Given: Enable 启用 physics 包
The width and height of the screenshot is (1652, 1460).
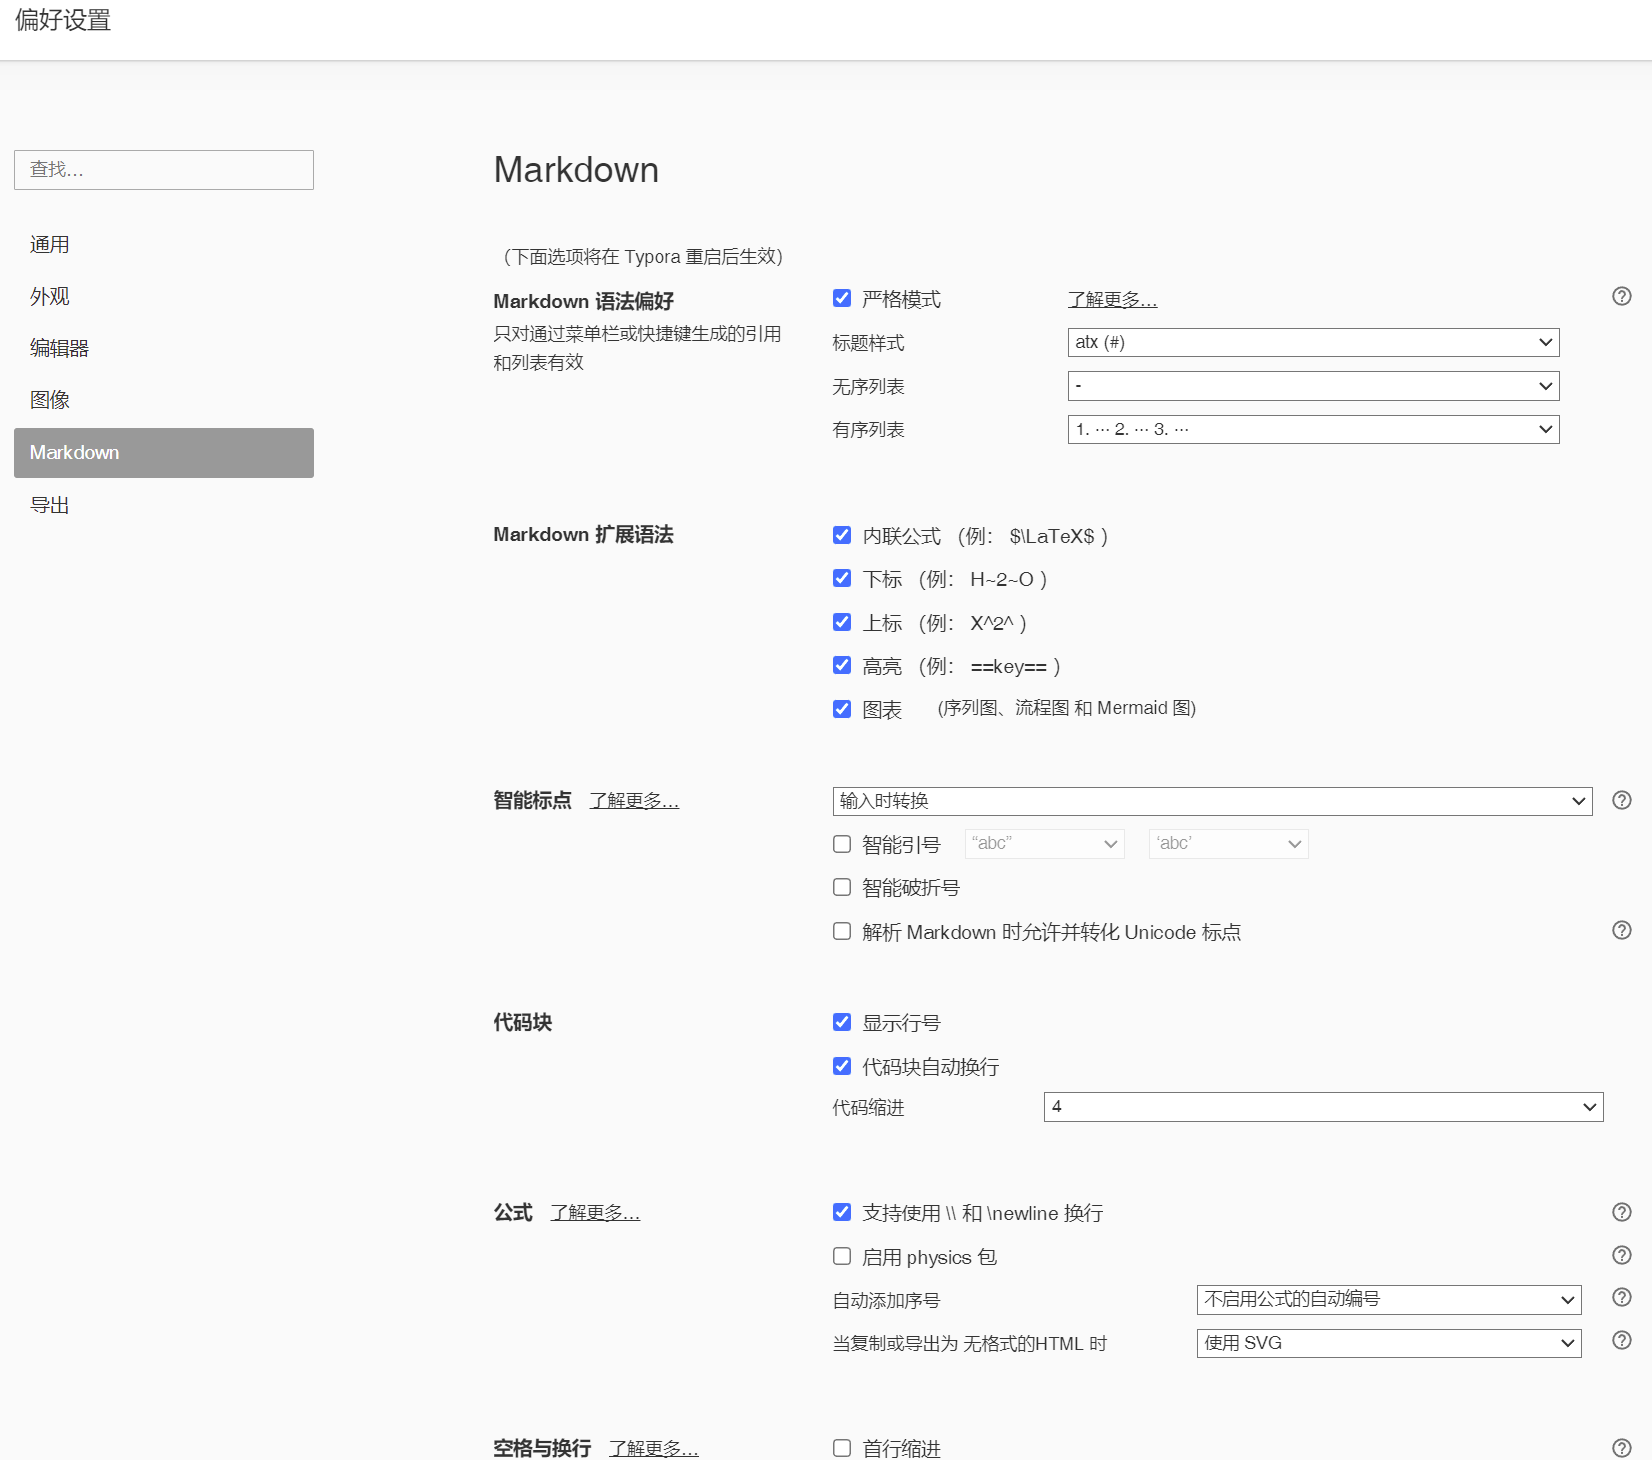Looking at the screenshot, I should click(x=841, y=1255).
